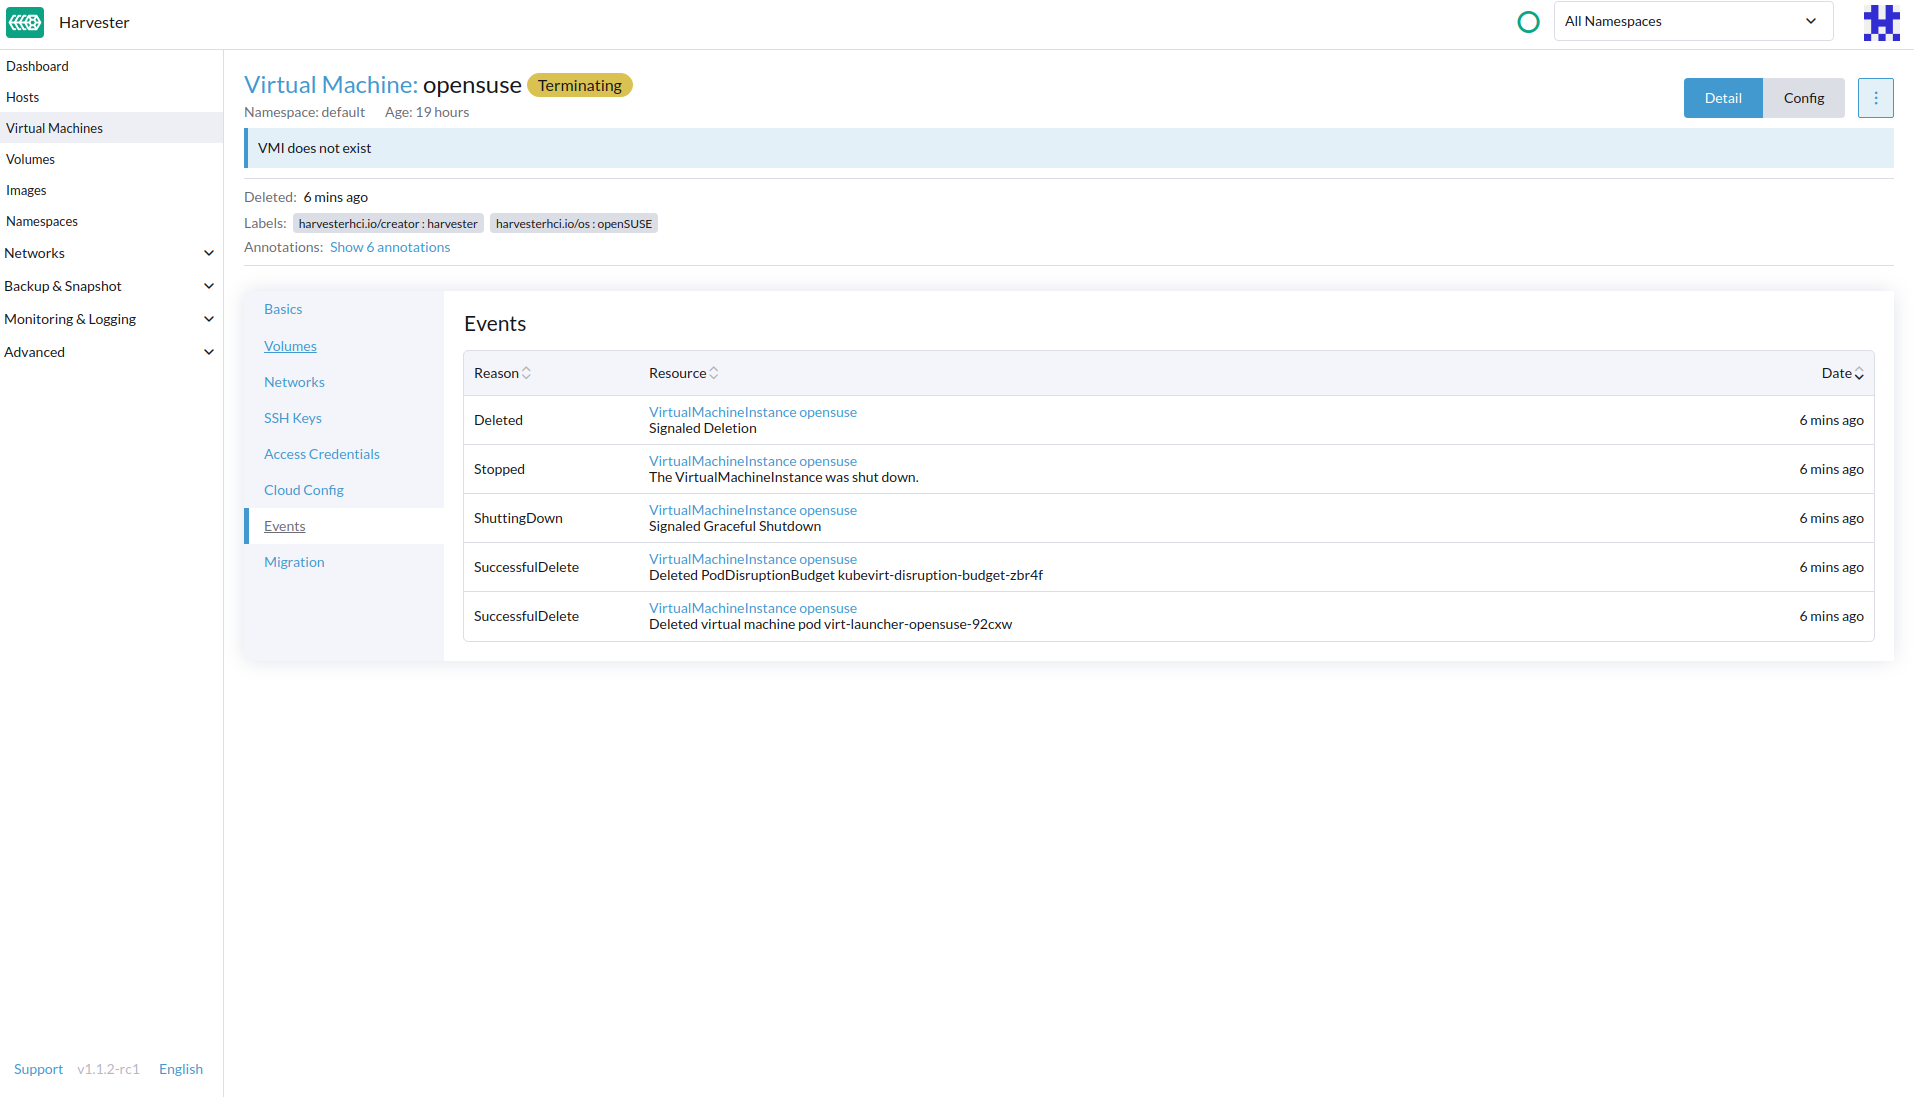Expand the Networks sidebar group
Screen dimensions: 1914x1097
coord(111,253)
